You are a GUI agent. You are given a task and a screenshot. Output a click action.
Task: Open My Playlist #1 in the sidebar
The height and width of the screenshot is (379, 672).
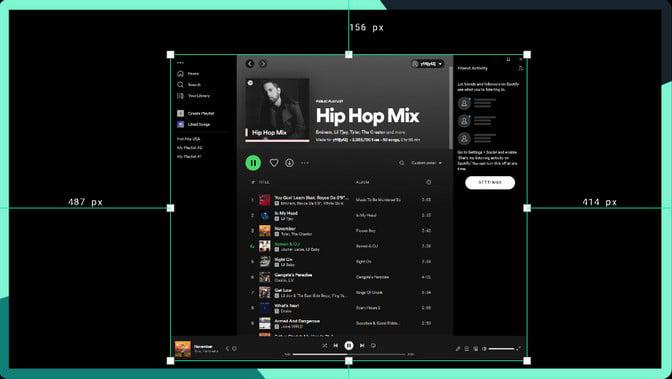(x=189, y=157)
